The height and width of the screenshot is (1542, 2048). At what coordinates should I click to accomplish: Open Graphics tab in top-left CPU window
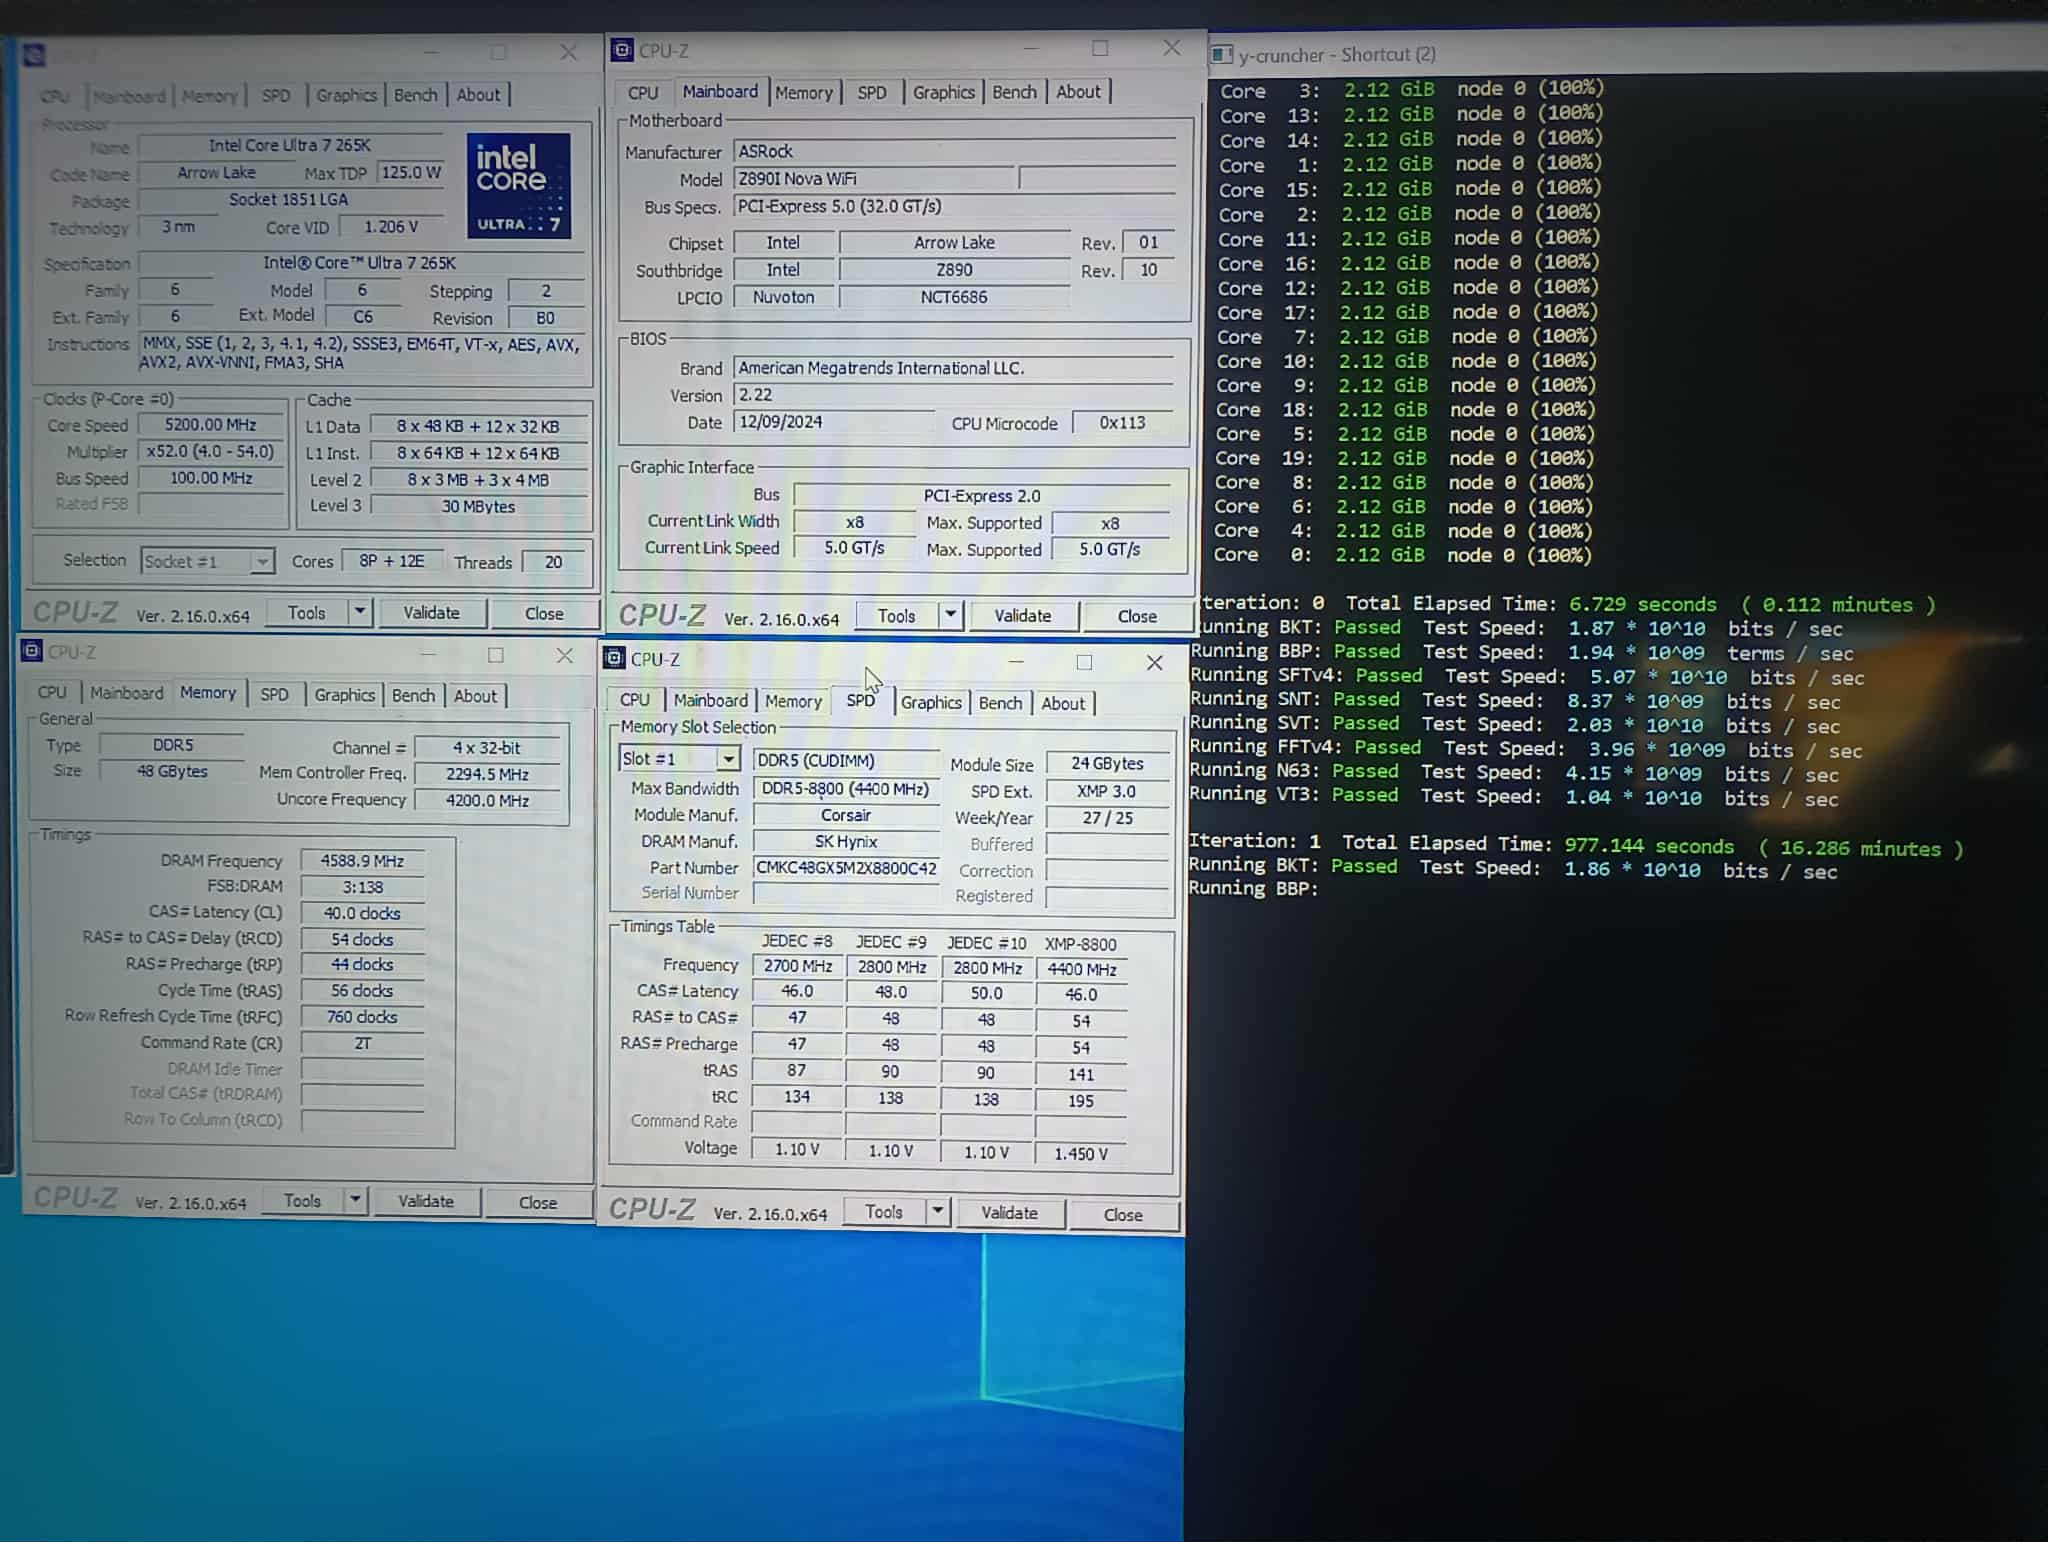(346, 96)
